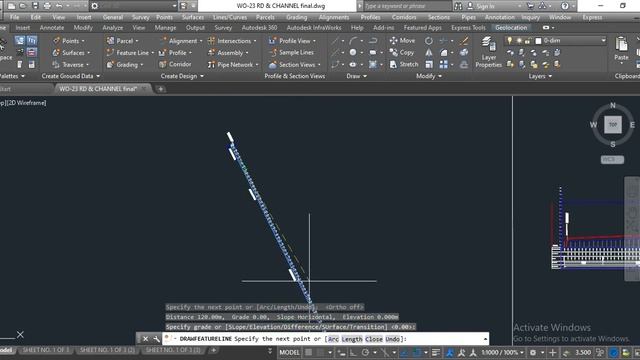Select the Traverse tool
This screenshot has height=360, width=640.
(70, 64)
